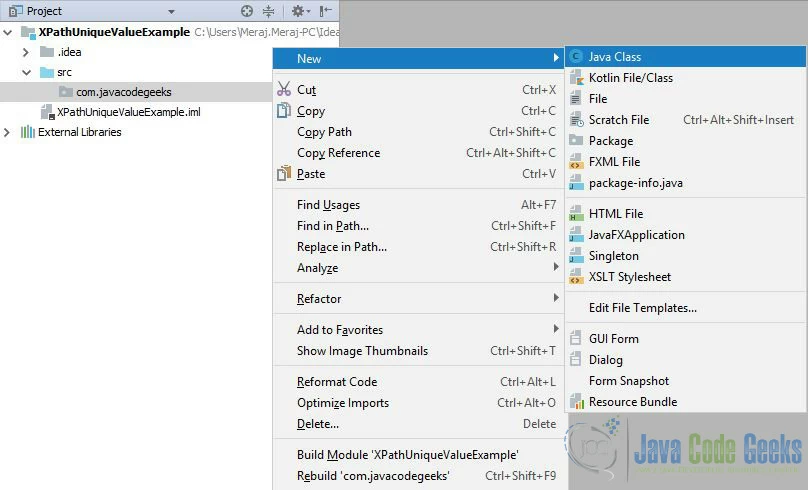Screen dimensions: 808x490
Task: Open the Project panel settings gear
Action: 298,11
